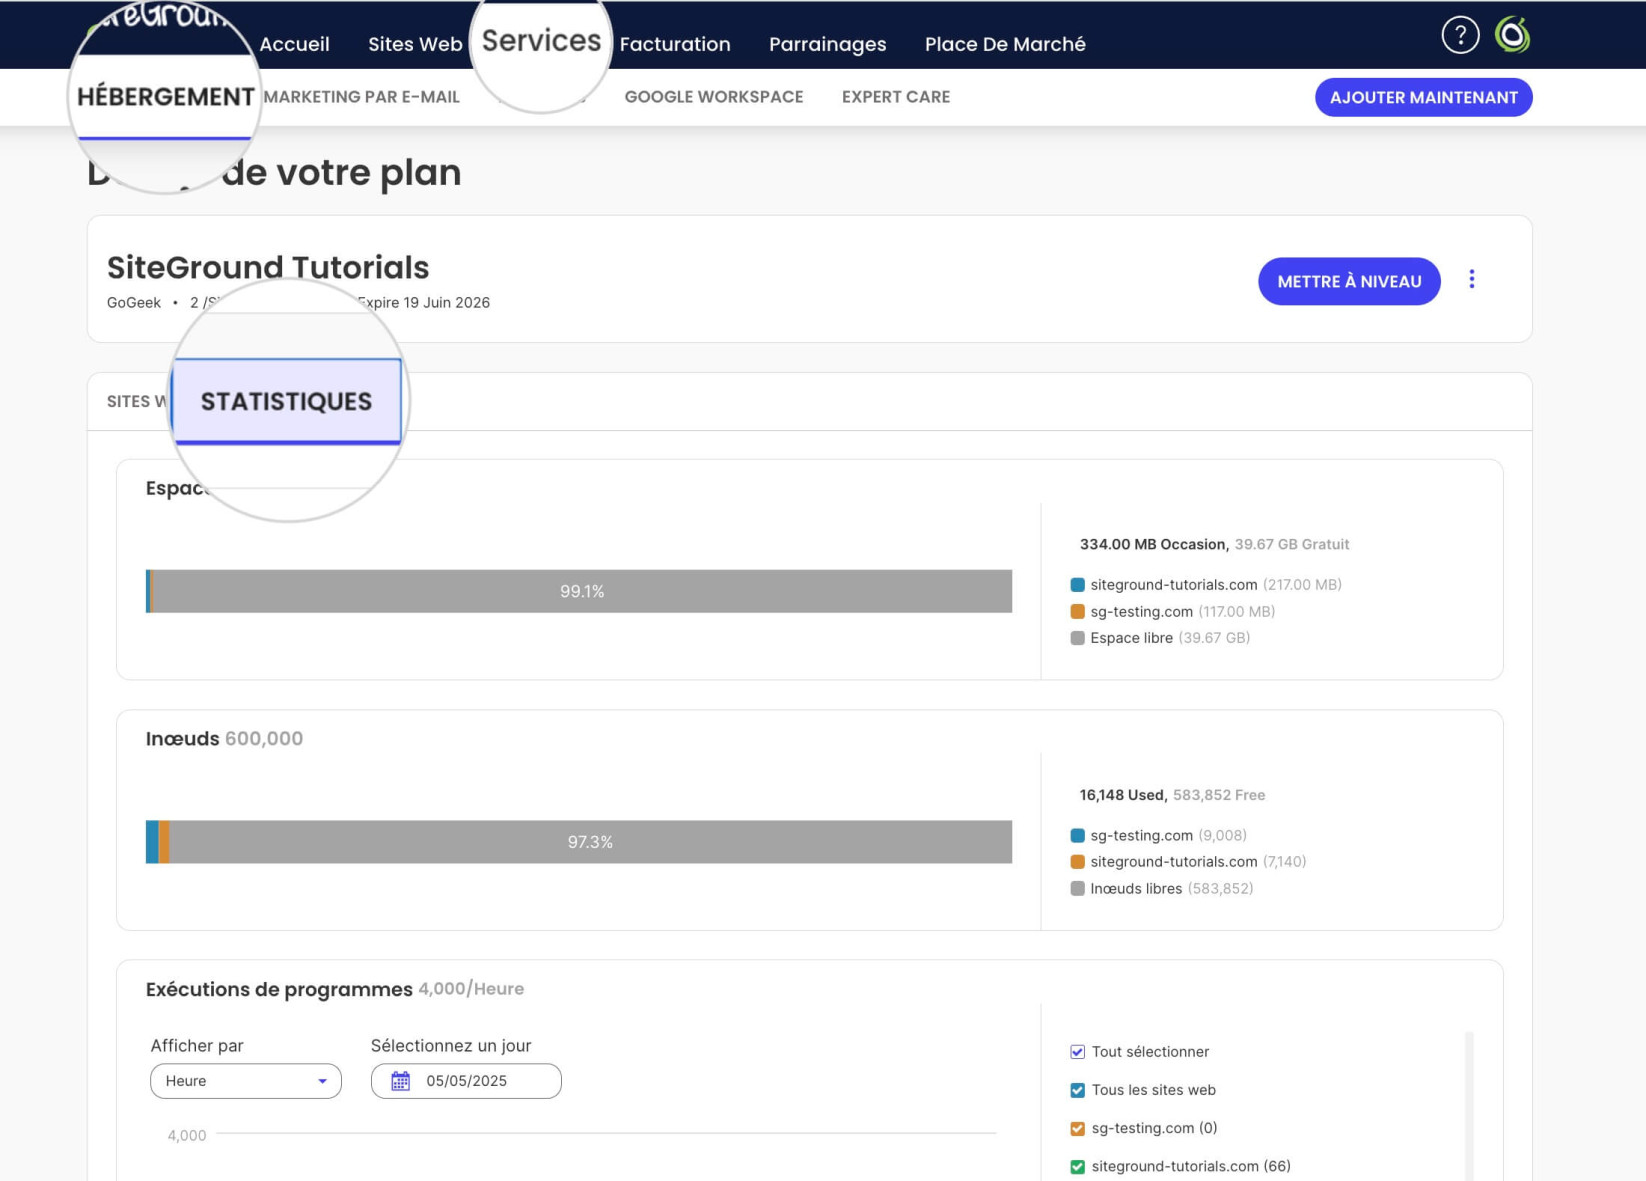Open the Facturation menu item

point(675,44)
